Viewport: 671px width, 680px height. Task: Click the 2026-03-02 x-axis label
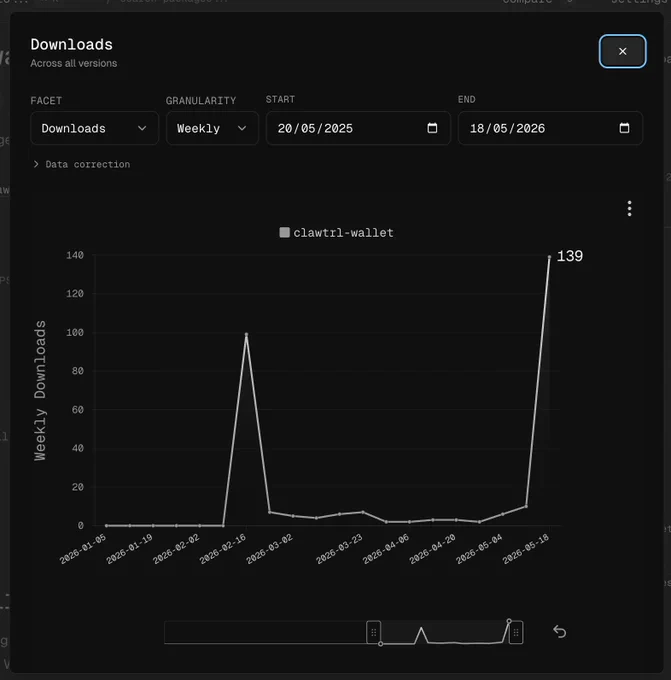269,549
